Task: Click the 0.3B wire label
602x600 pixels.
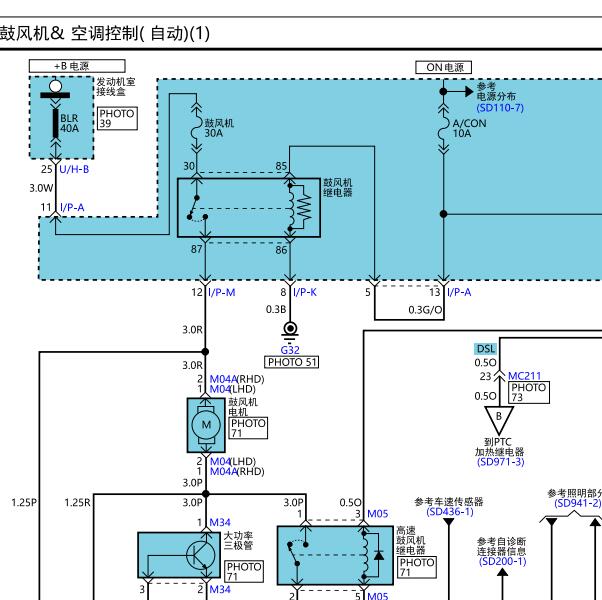Action: pos(276,309)
